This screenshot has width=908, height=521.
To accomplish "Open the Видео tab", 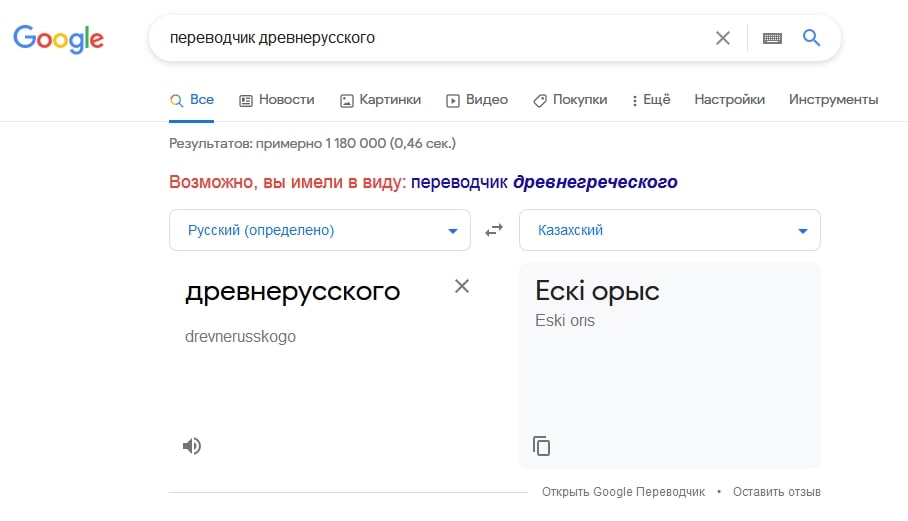I will (477, 100).
